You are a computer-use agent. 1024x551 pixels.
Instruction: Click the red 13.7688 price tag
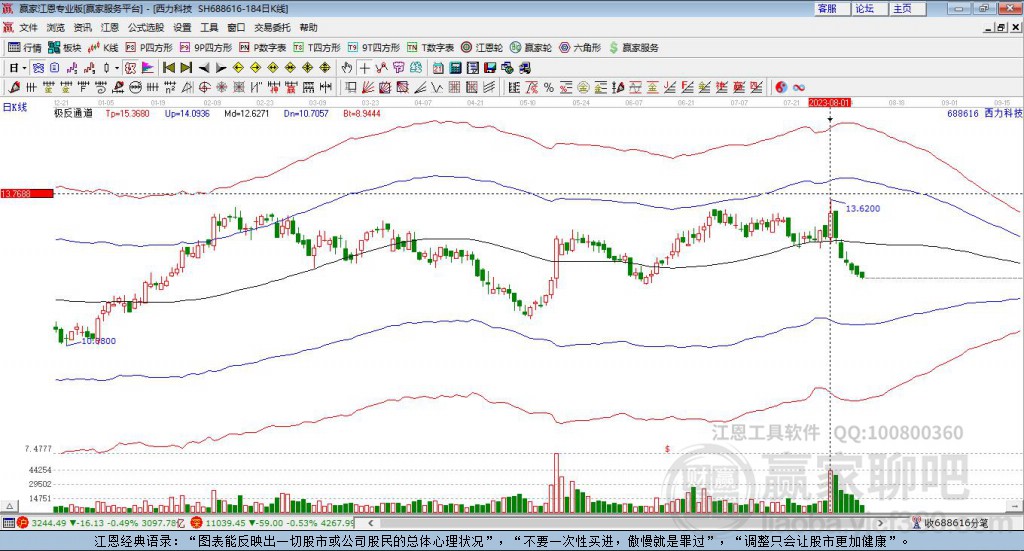[x=27, y=194]
